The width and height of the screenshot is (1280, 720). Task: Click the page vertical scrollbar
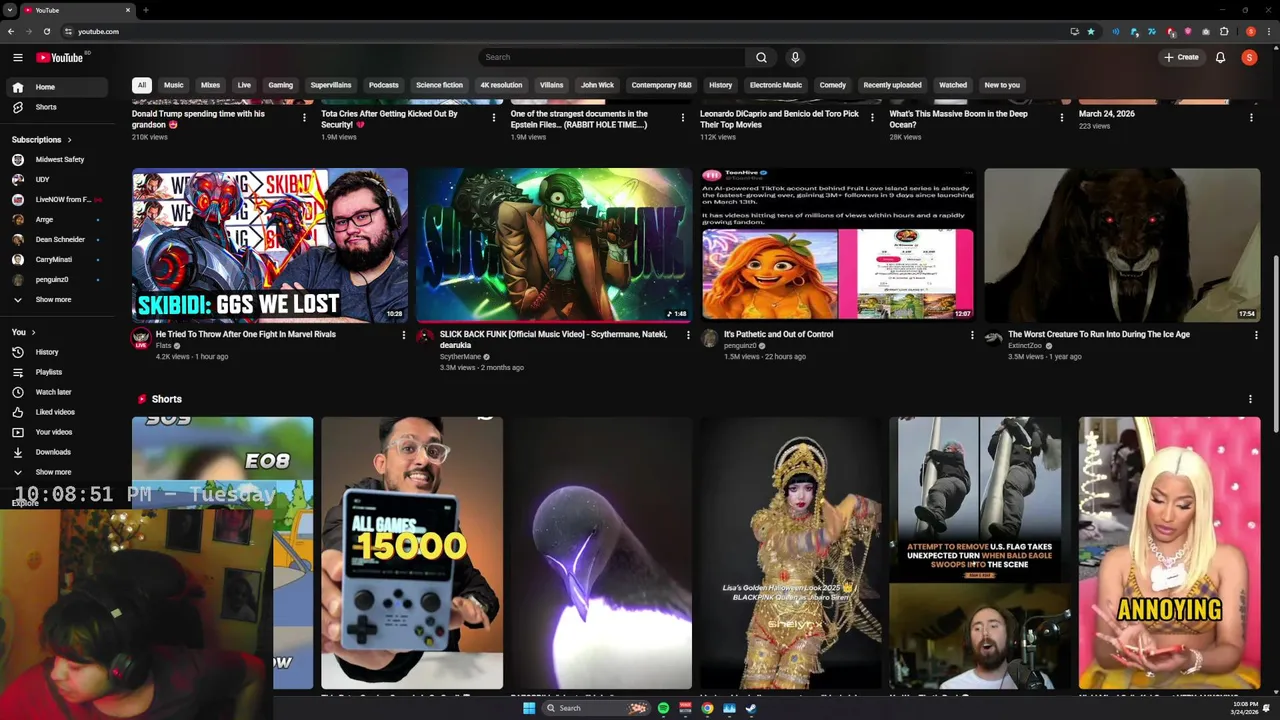click(1275, 345)
